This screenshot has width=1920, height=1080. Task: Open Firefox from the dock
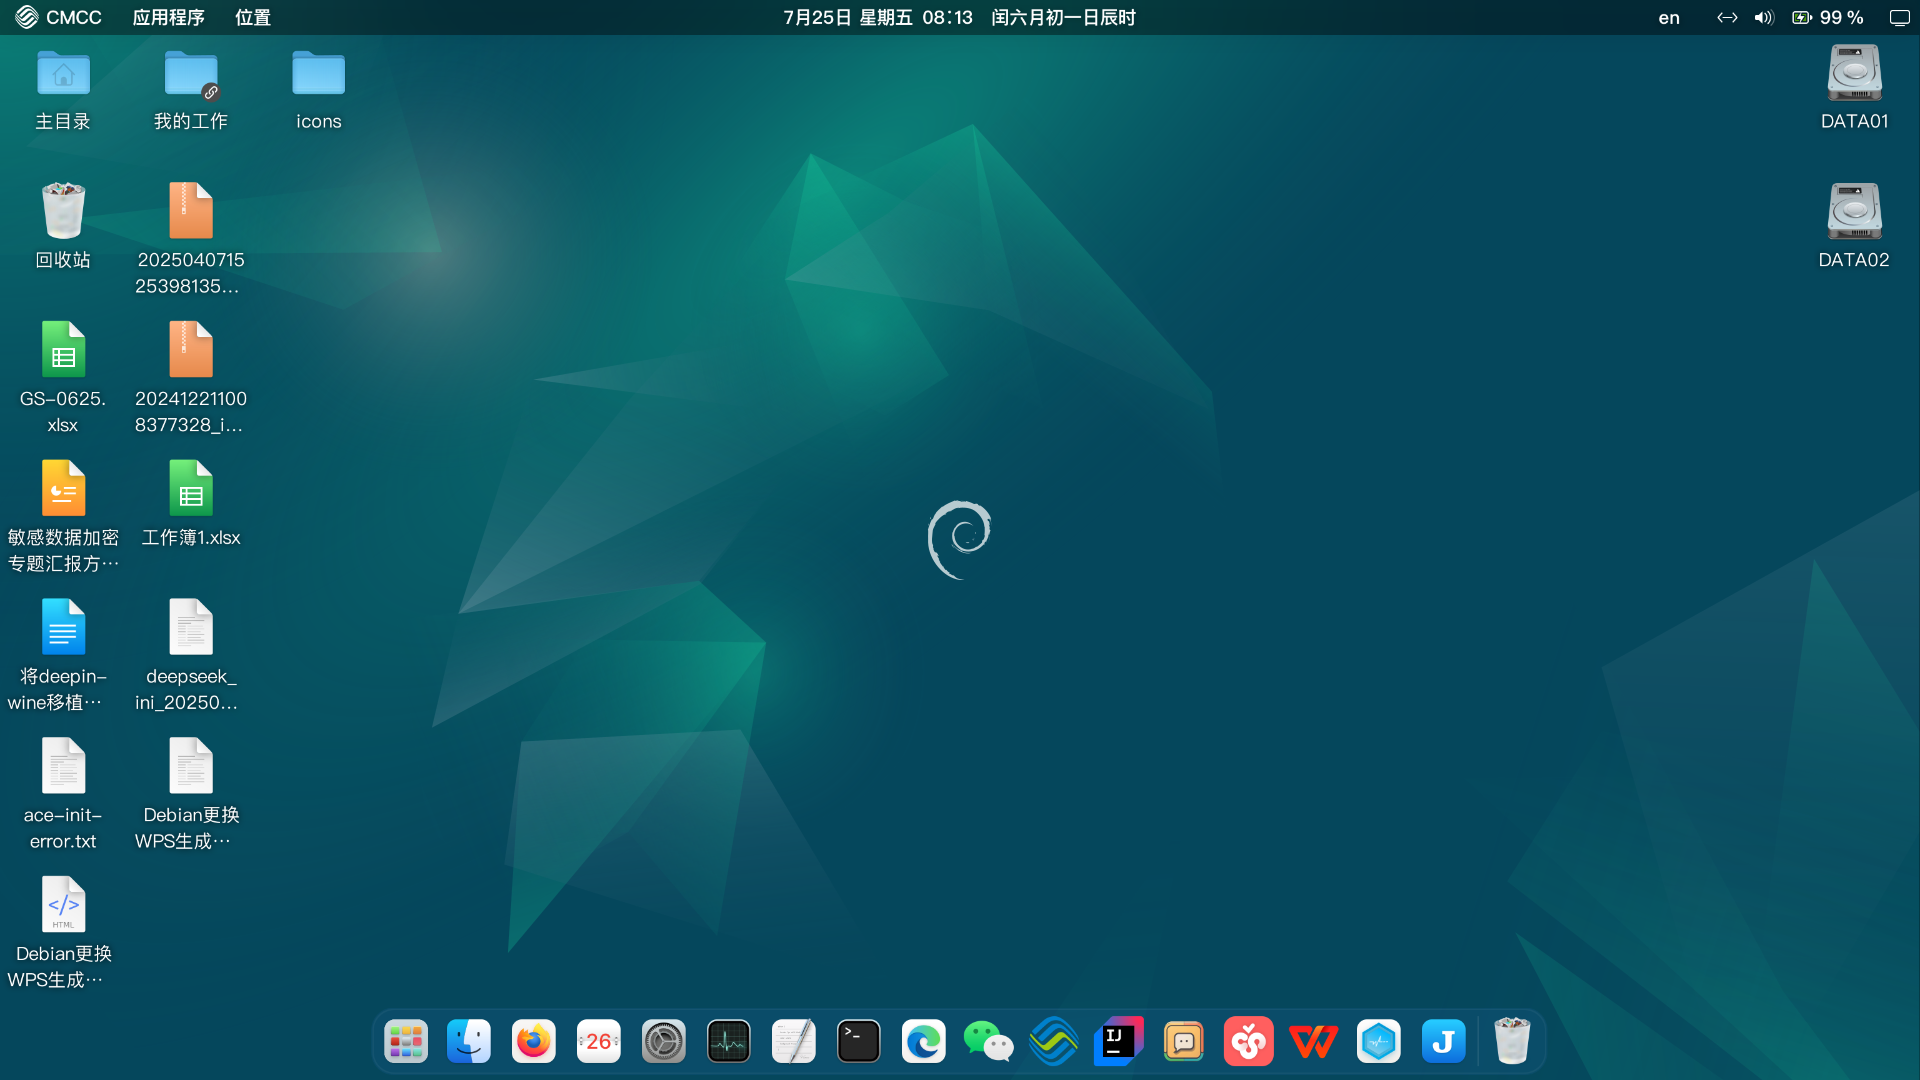point(533,1042)
